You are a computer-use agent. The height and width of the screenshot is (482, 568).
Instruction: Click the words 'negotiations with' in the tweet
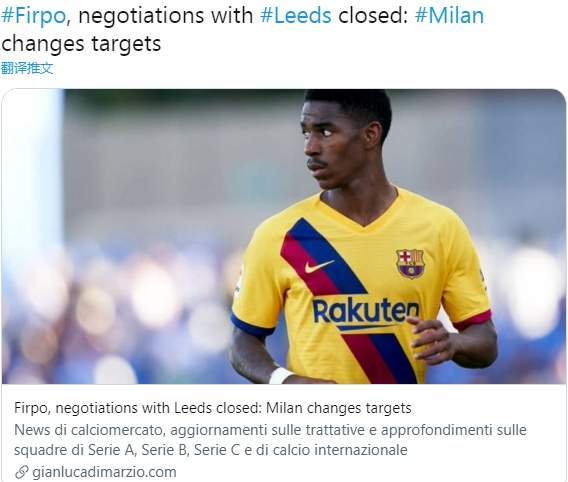point(166,16)
